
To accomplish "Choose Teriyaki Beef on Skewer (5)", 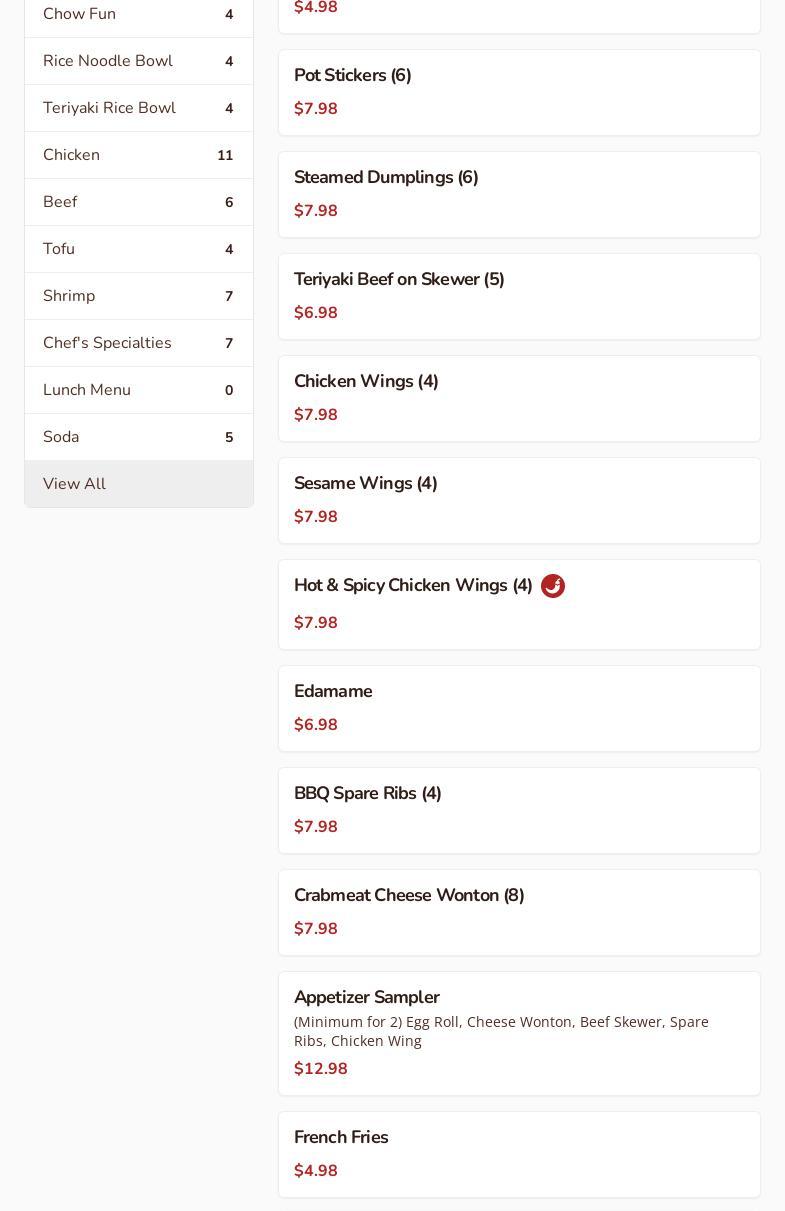I will coord(519,296).
